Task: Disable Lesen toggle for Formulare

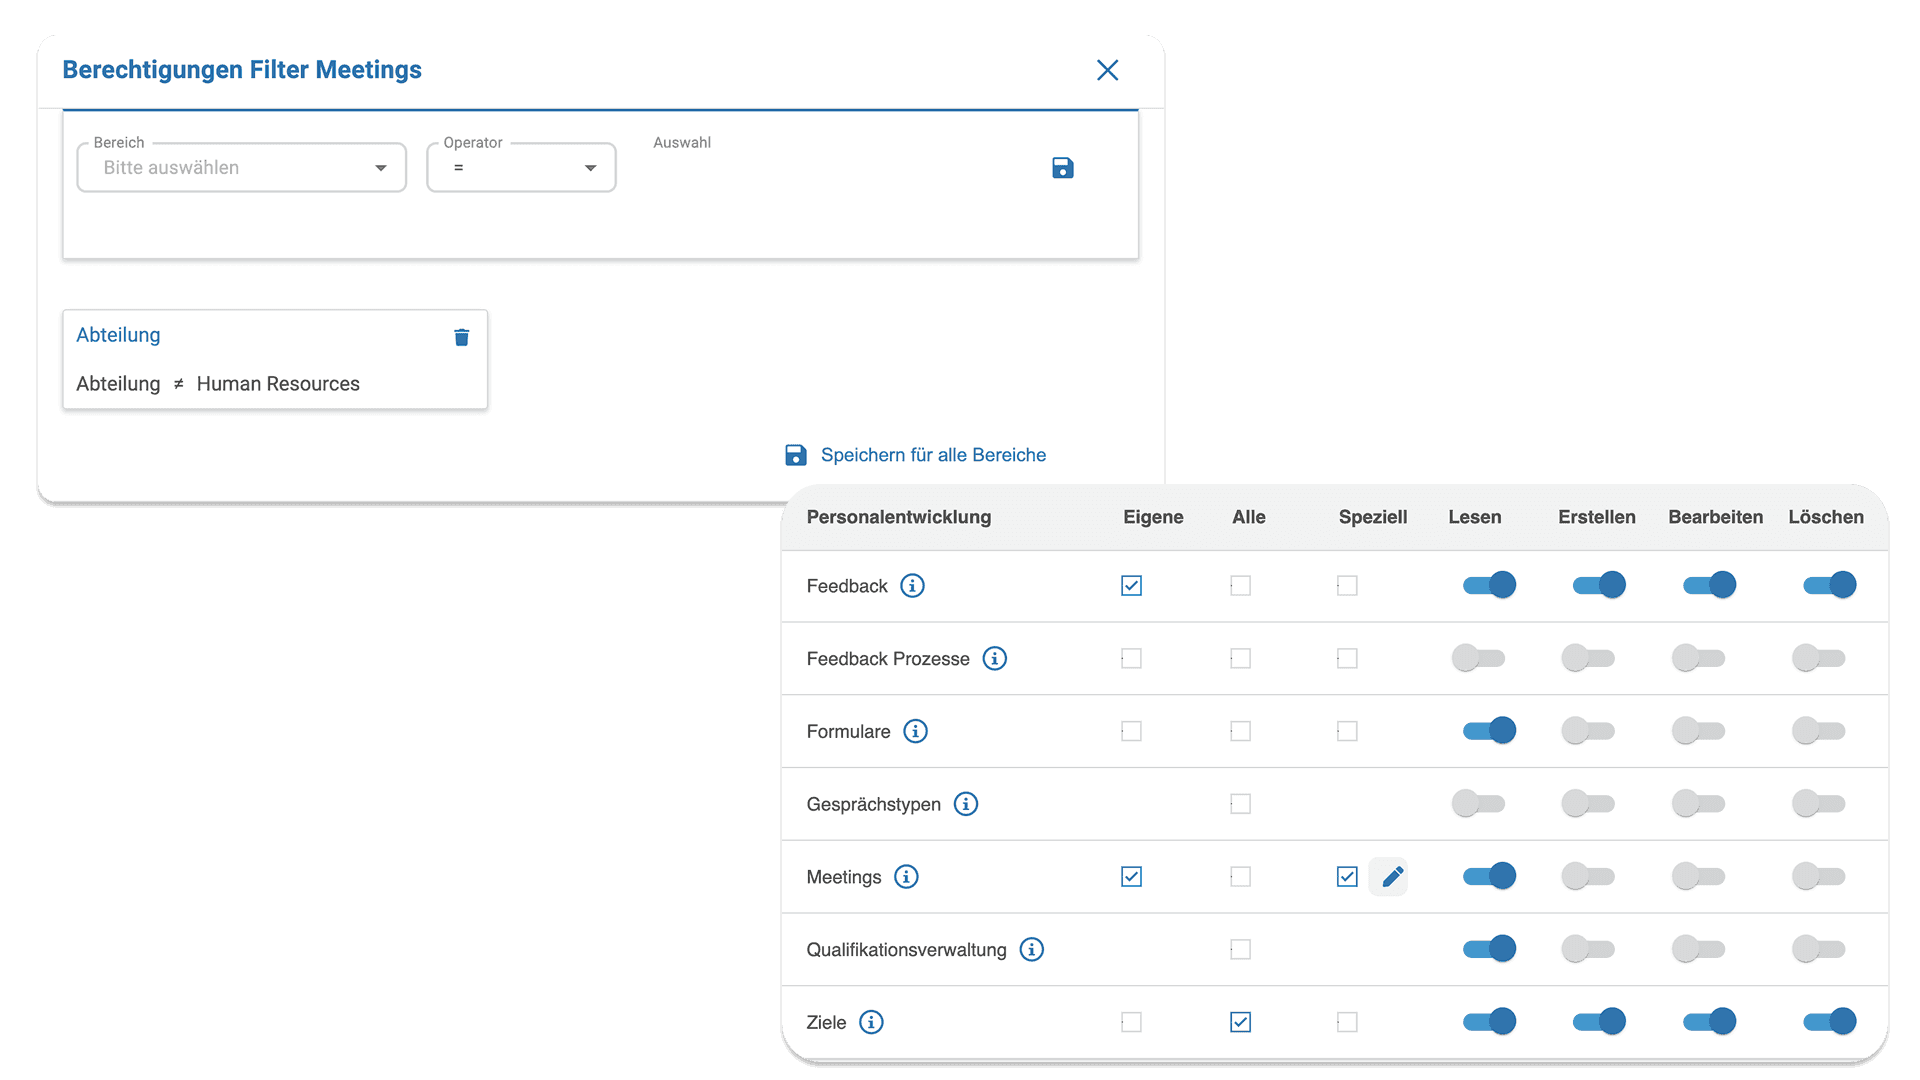Action: point(1489,731)
